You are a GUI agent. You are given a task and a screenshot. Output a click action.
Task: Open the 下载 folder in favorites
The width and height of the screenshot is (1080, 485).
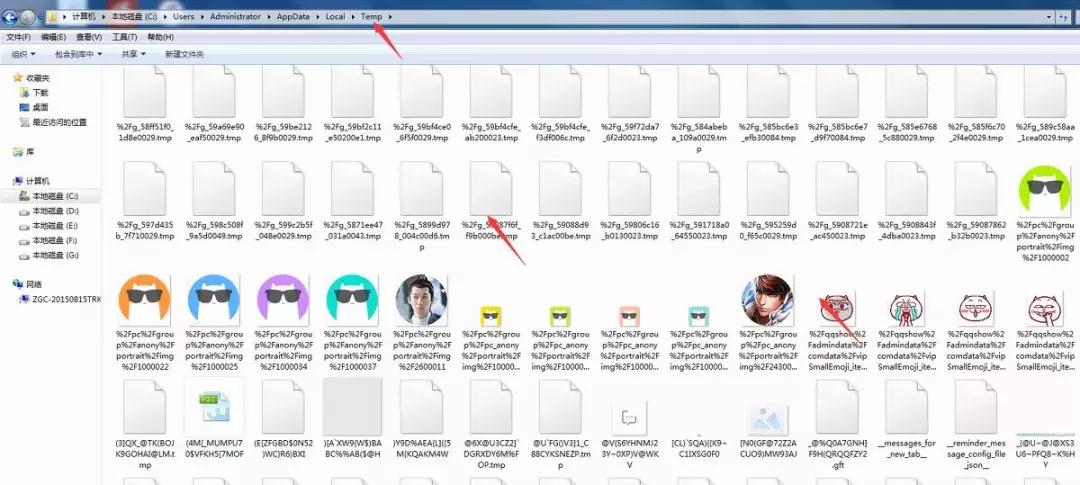[40, 92]
